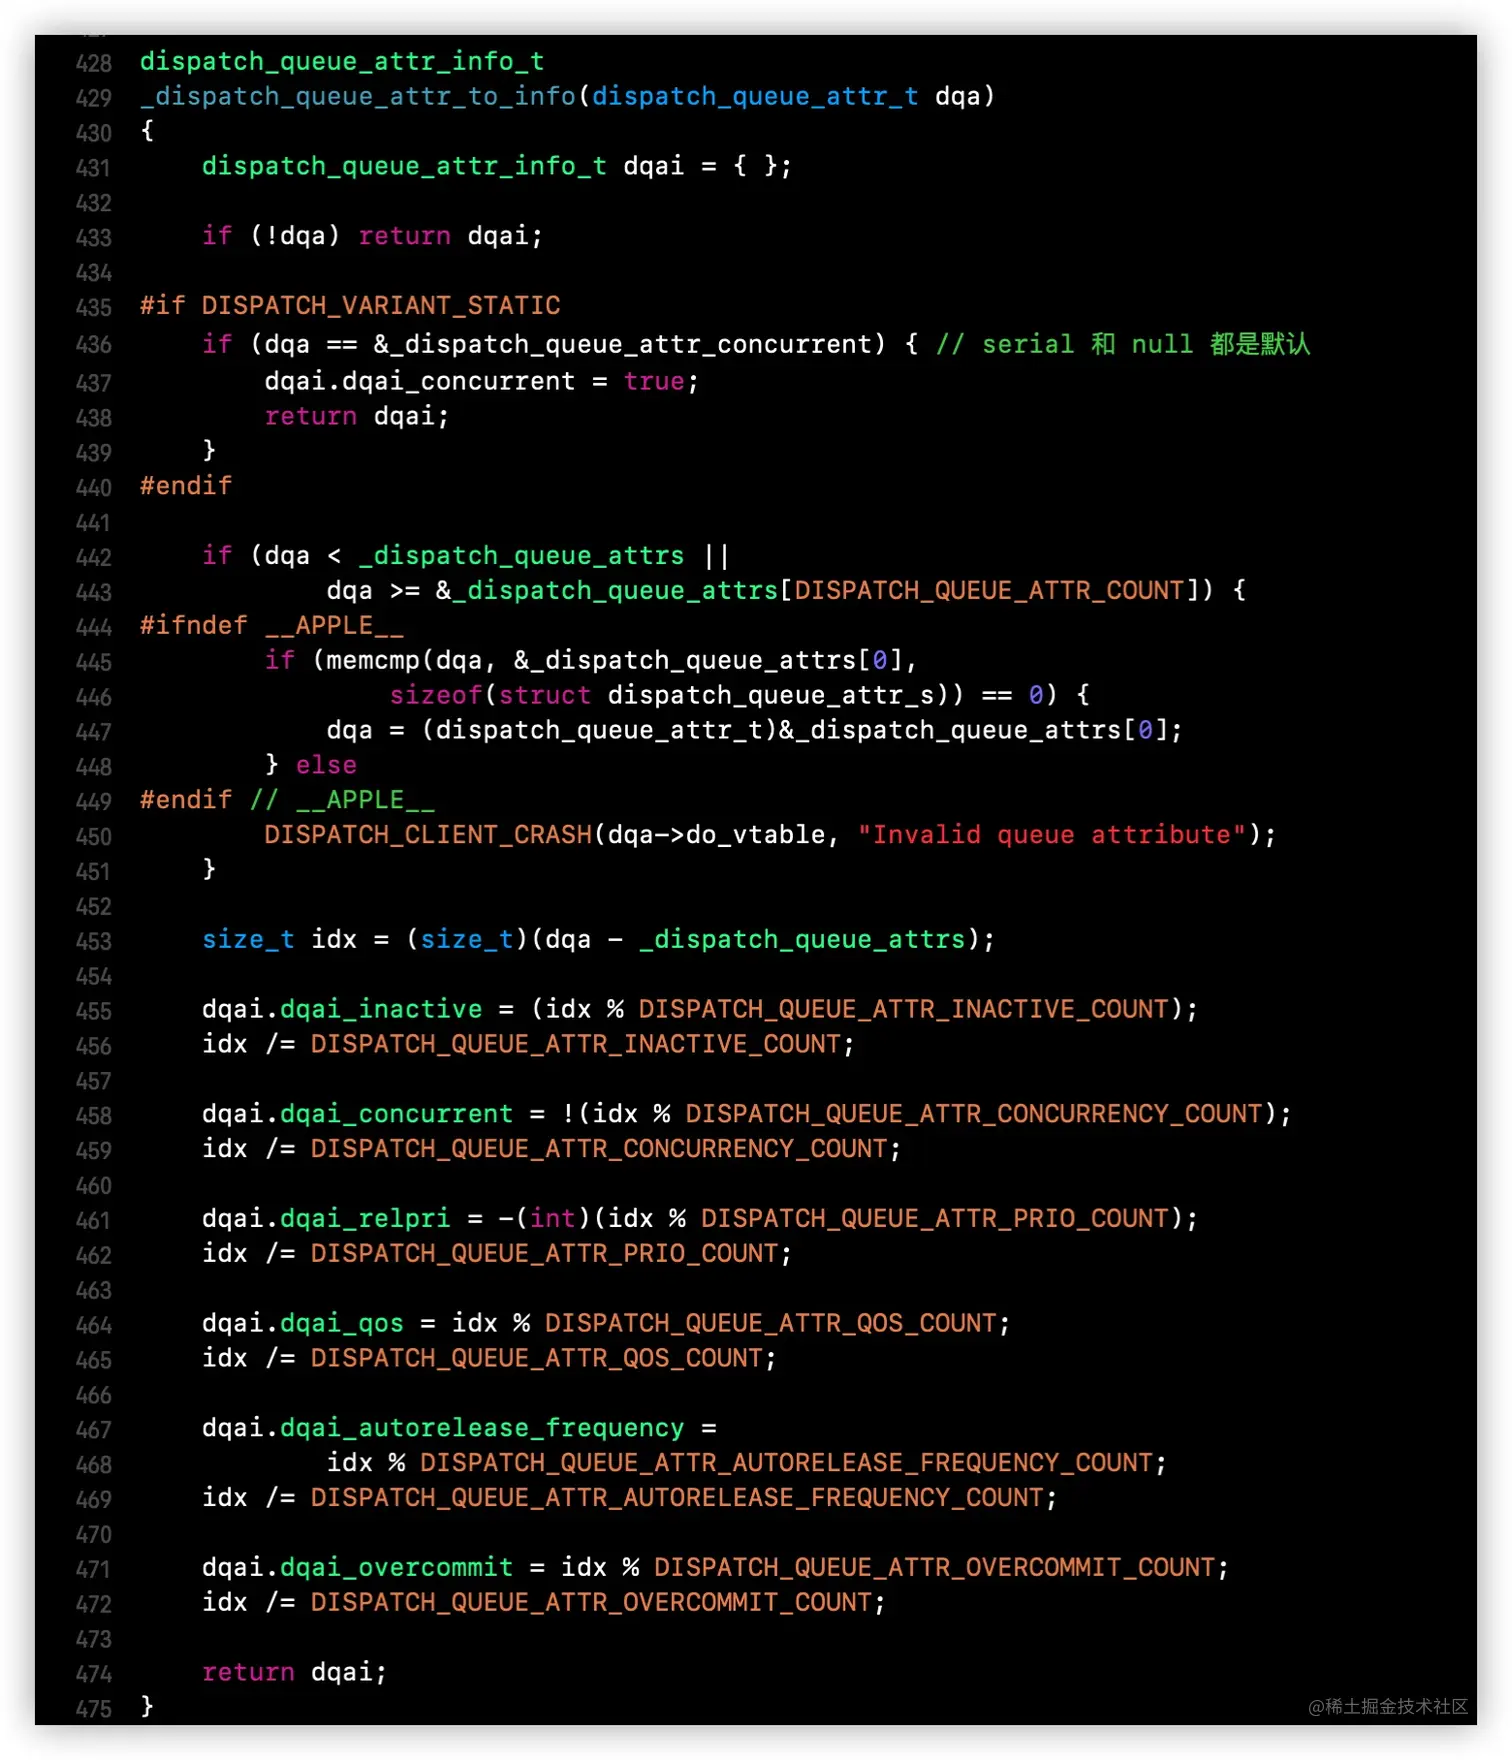Click 'DISPATCH_QUEUE_ATTR_PRIO_COUNT' on line 462
The image size is (1512, 1760).
[545, 1254]
